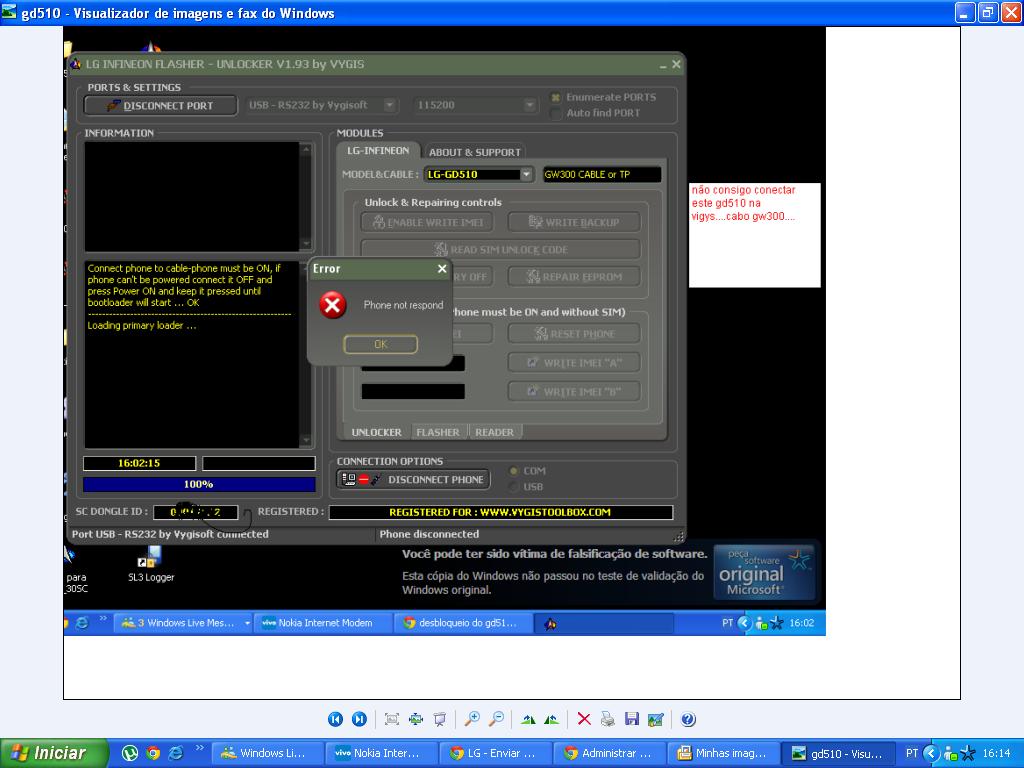
Task: Expand hidden tray icons in captured taskbar
Action: pos(744,623)
